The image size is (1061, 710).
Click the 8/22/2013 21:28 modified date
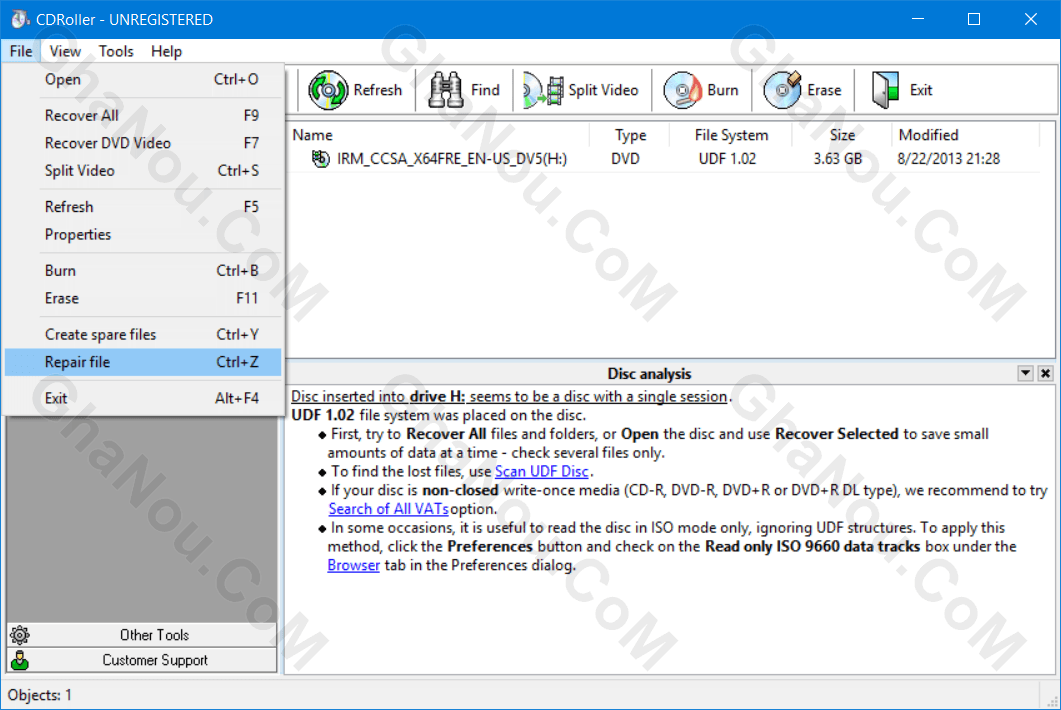[x=949, y=159]
